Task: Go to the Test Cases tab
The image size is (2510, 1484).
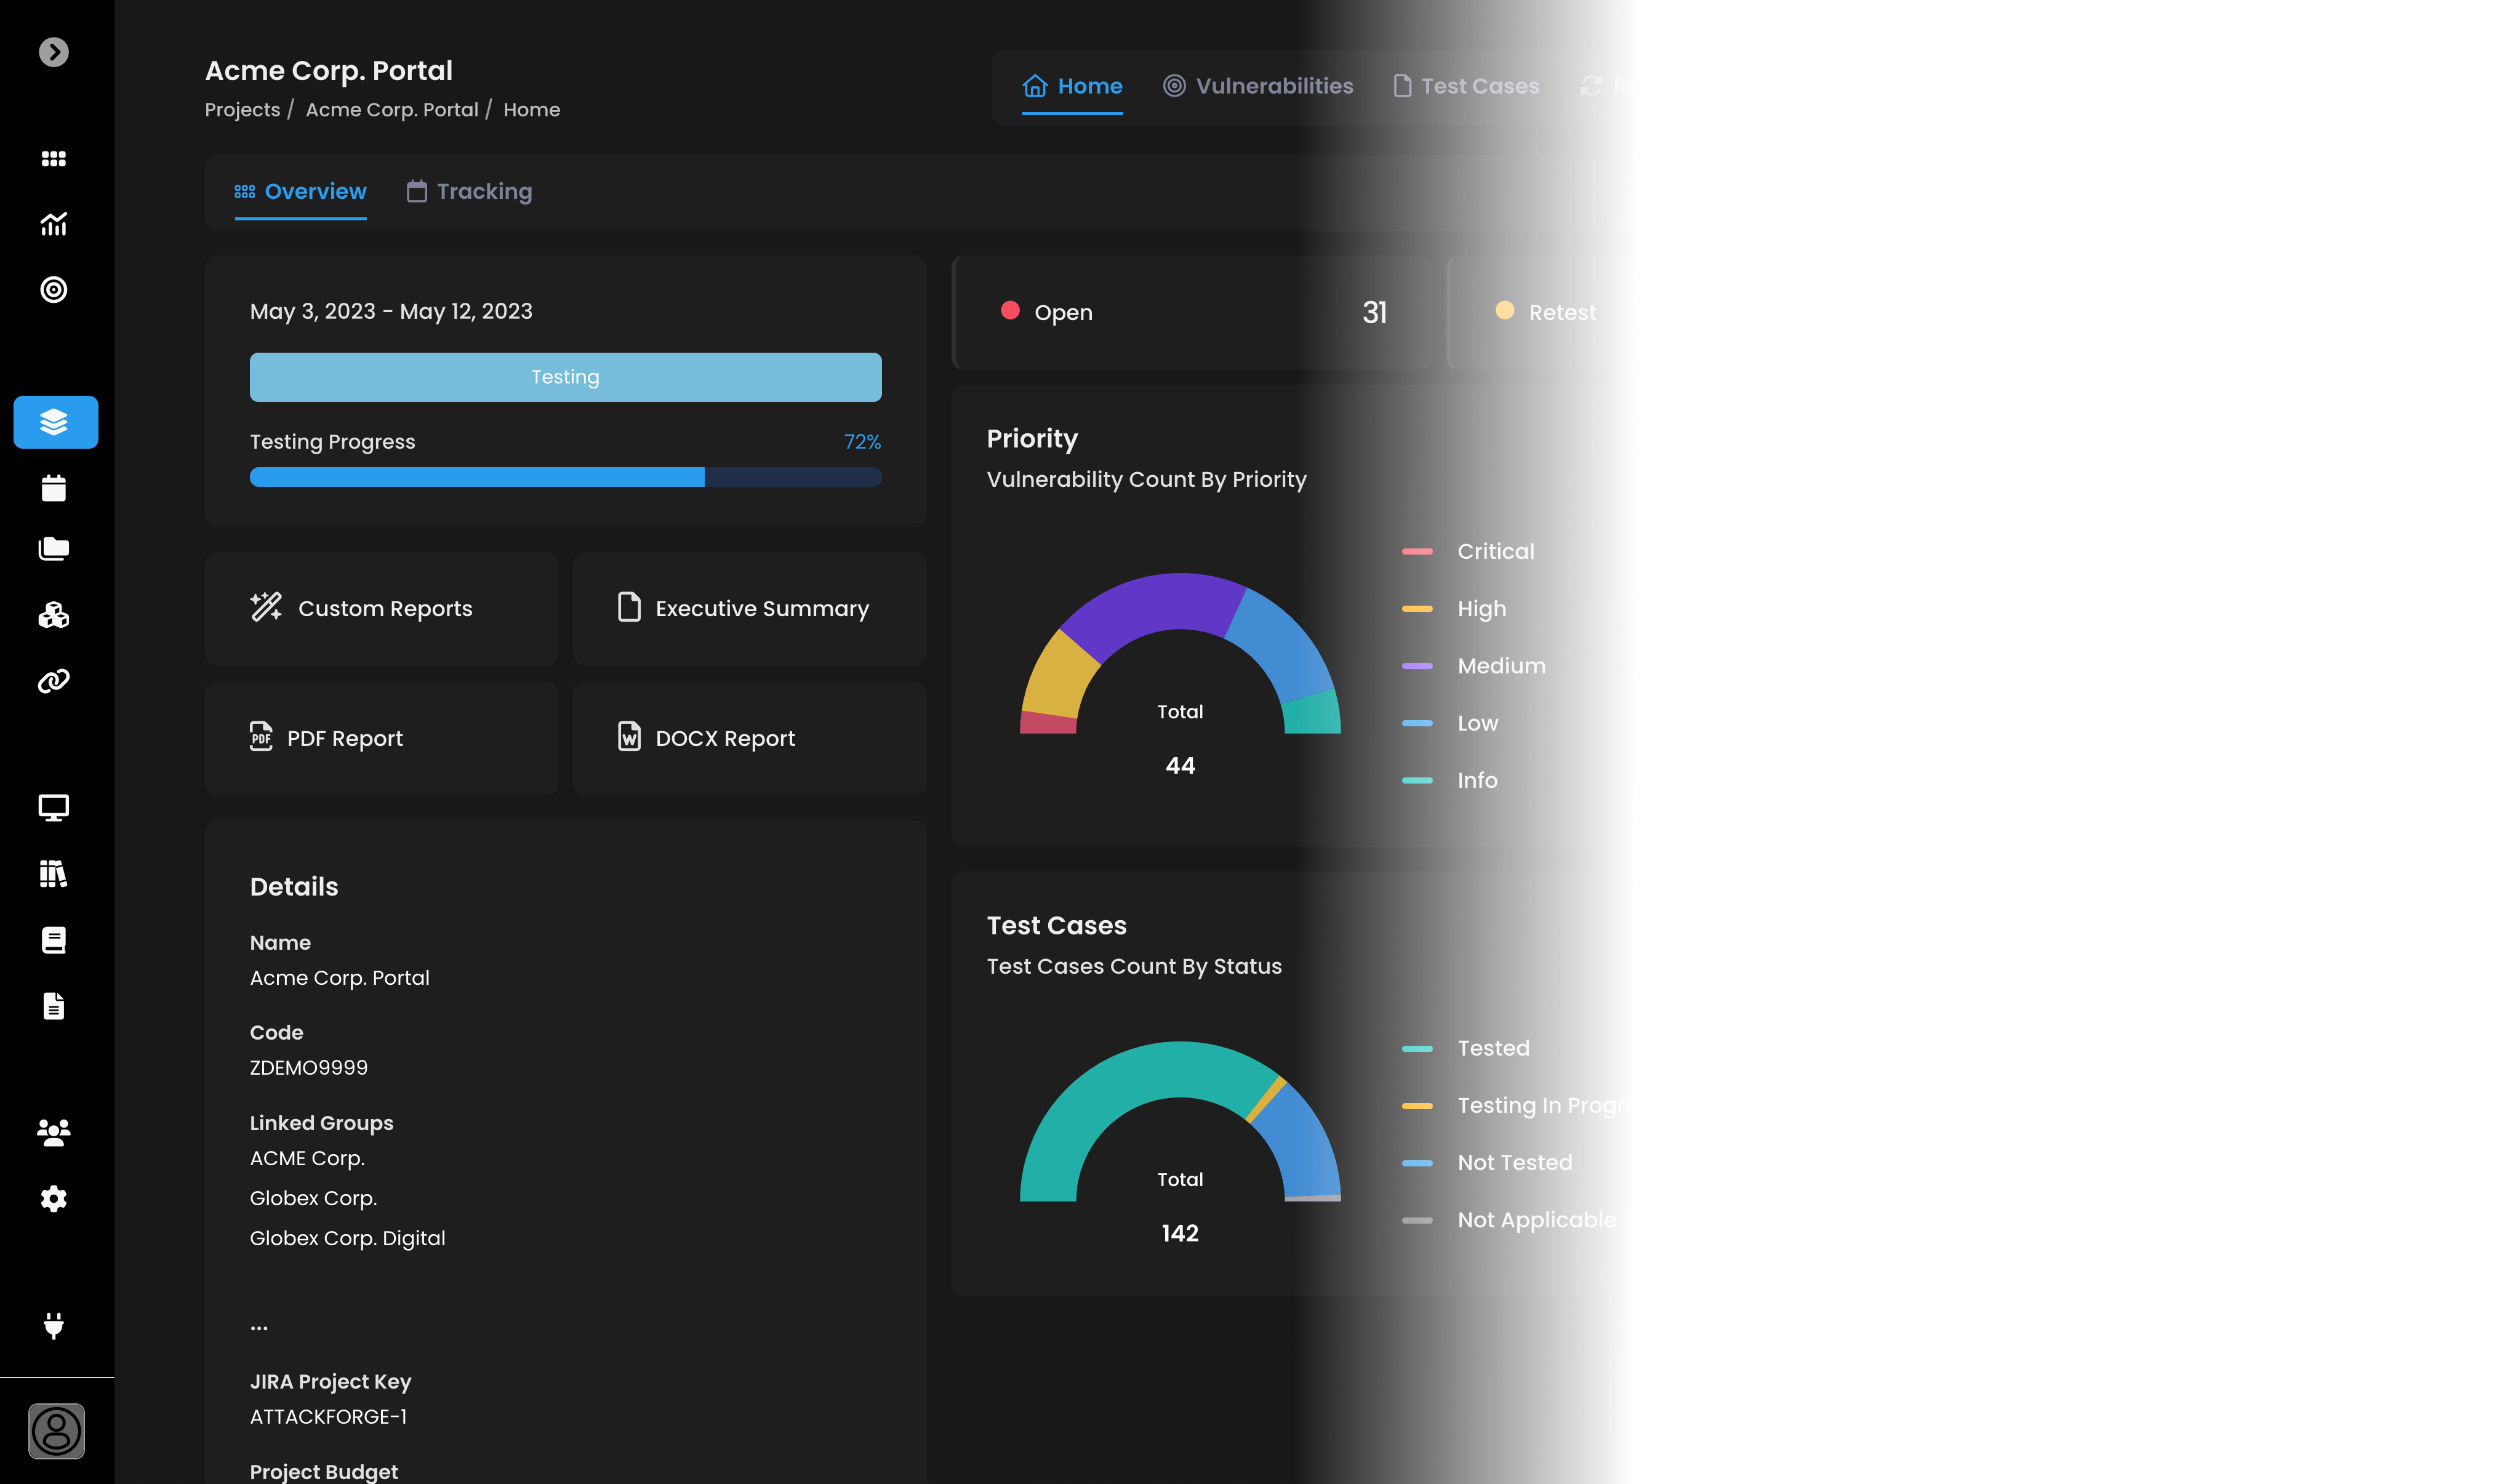Action: point(1466,86)
